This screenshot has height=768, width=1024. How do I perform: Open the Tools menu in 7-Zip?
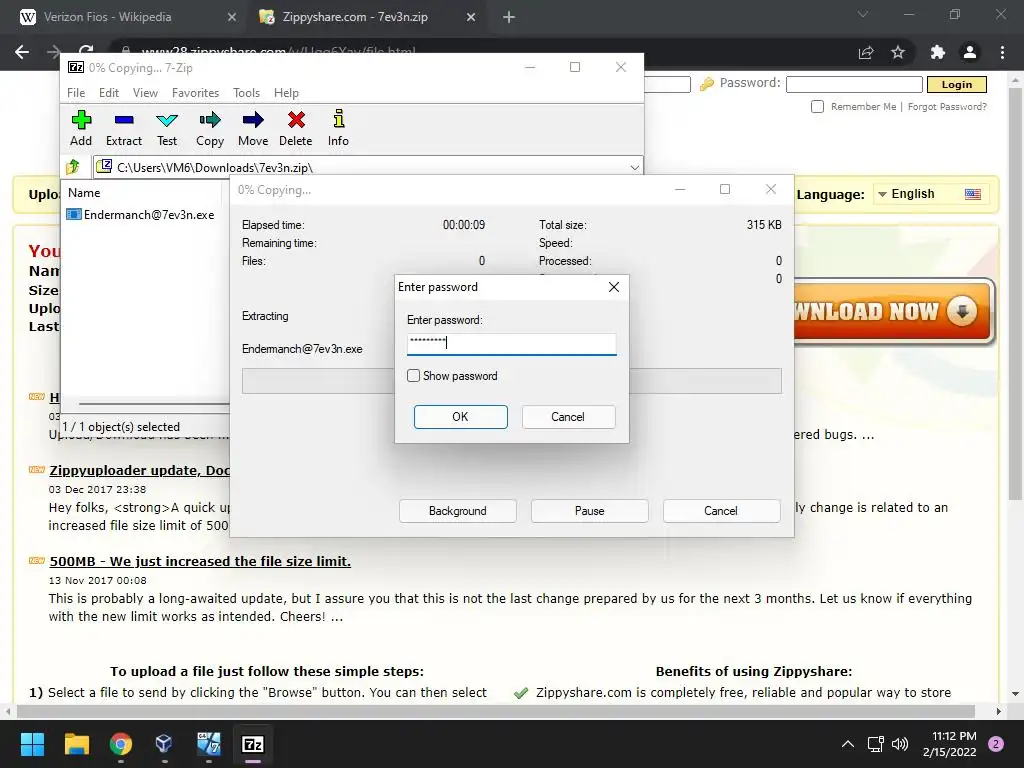point(246,93)
